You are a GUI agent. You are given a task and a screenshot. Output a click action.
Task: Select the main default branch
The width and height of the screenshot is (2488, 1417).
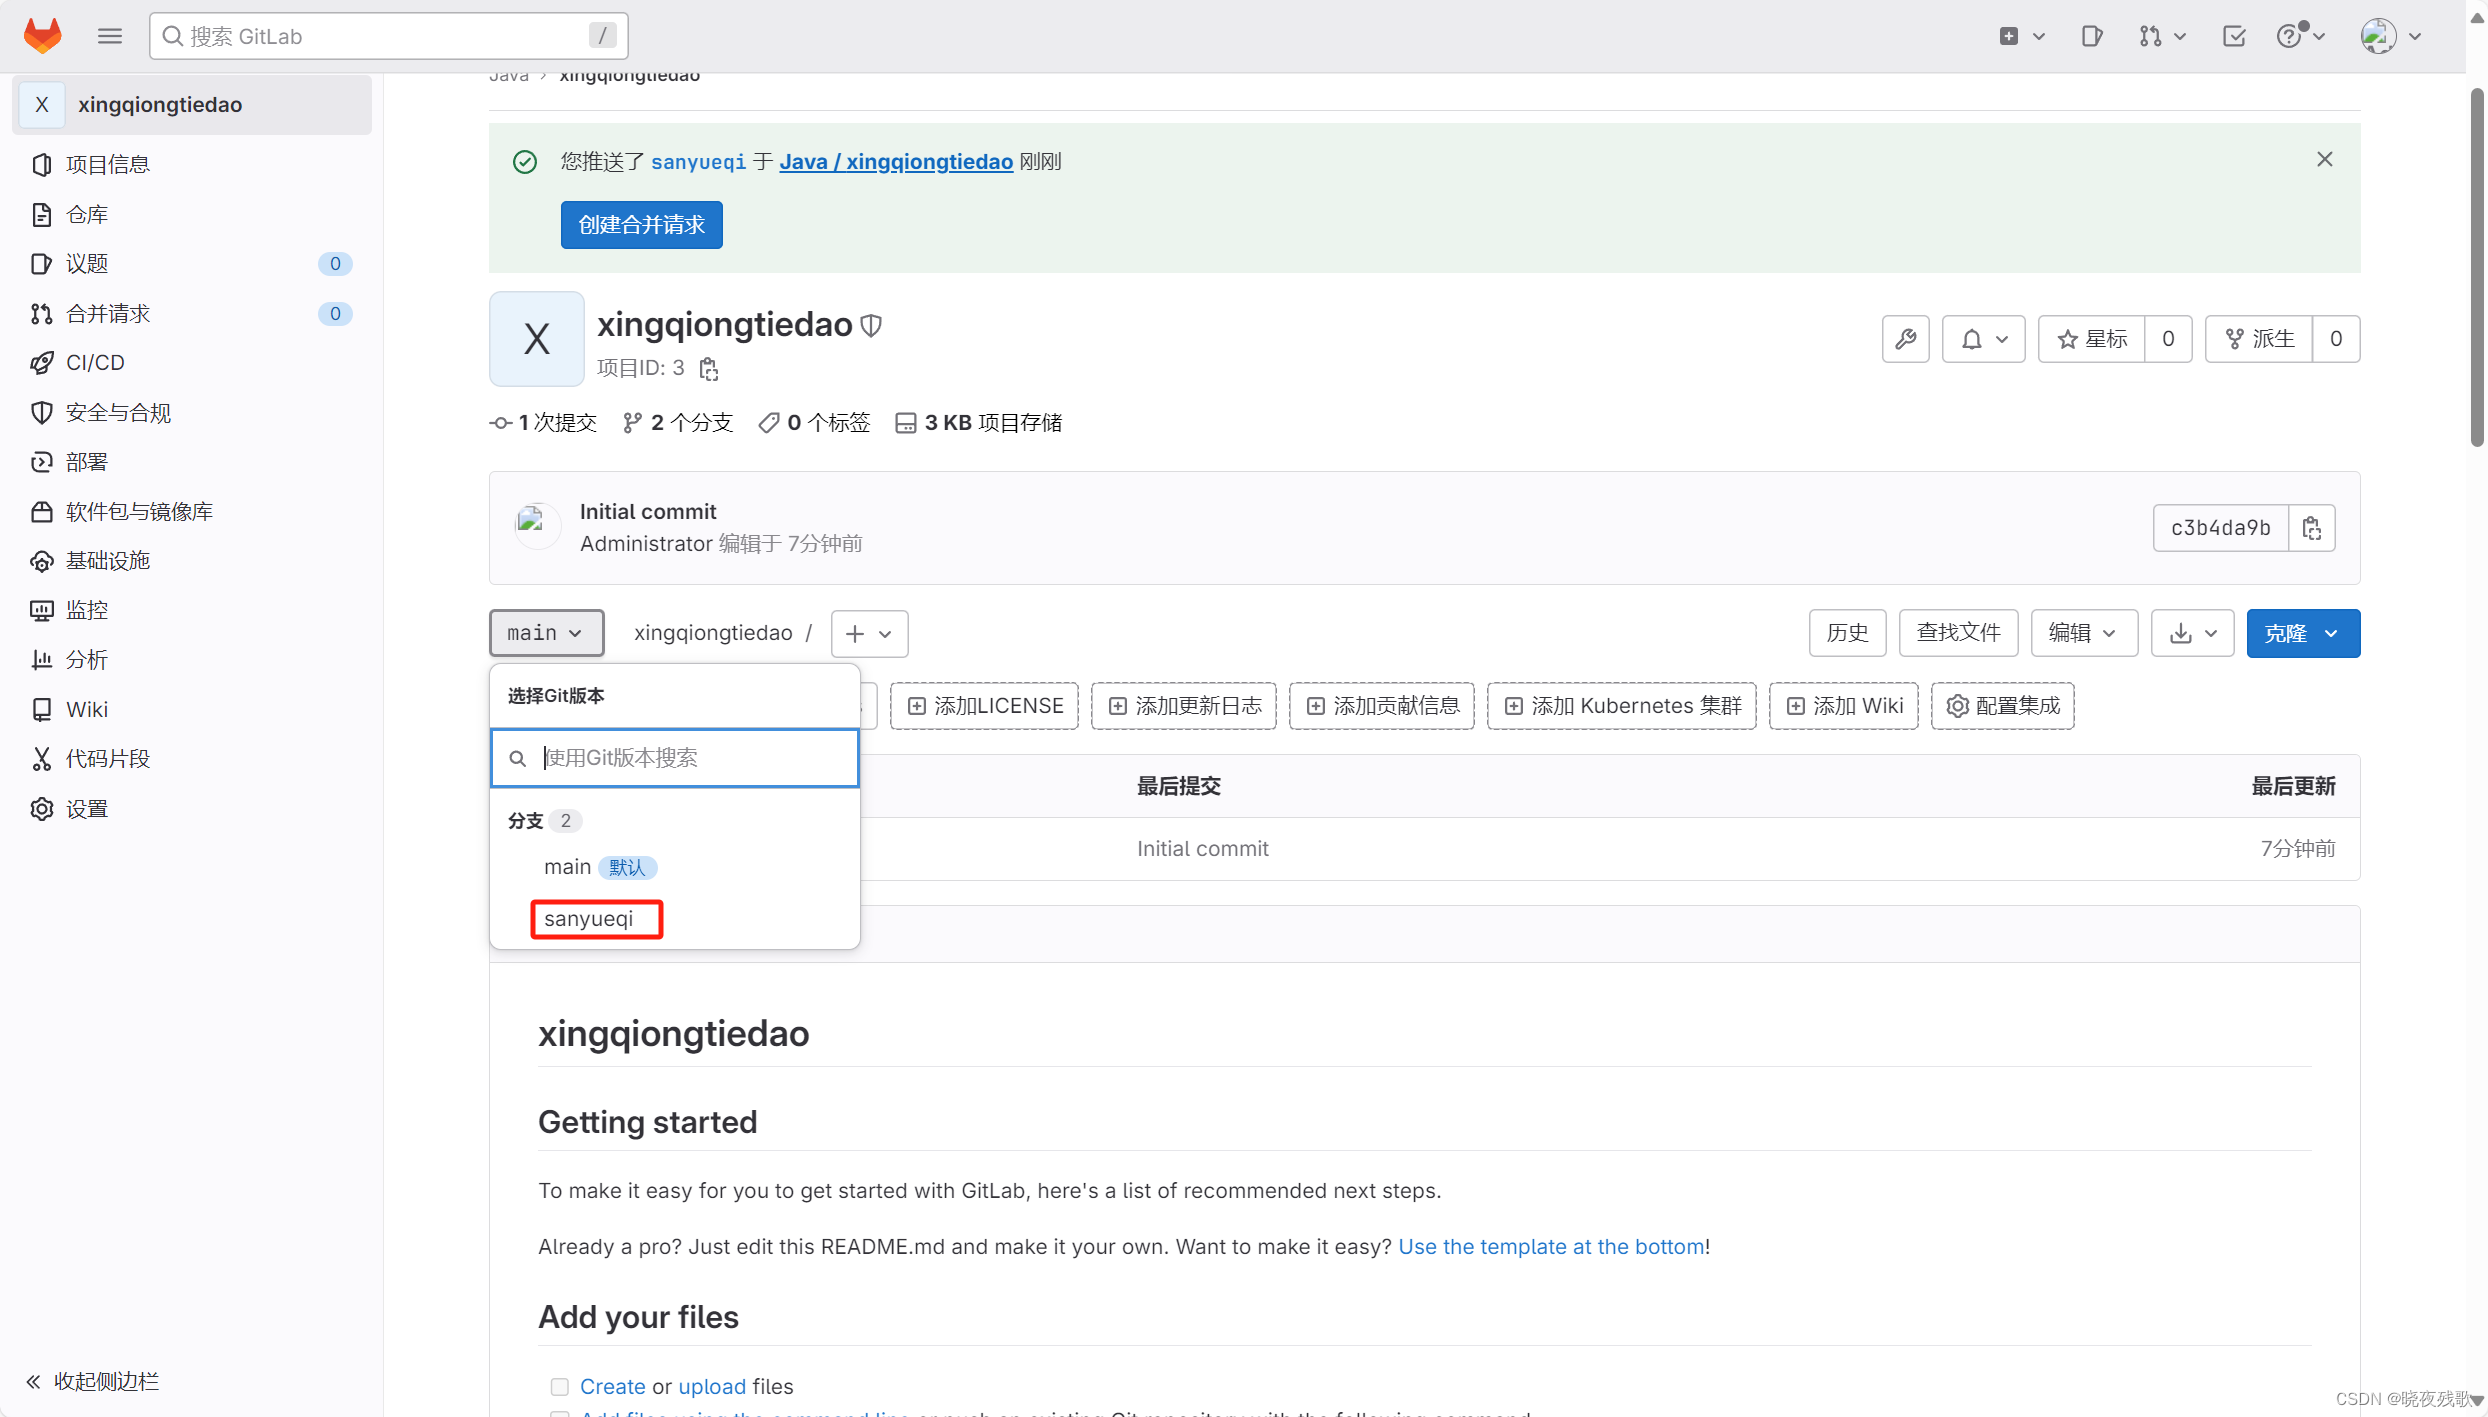[675, 867]
